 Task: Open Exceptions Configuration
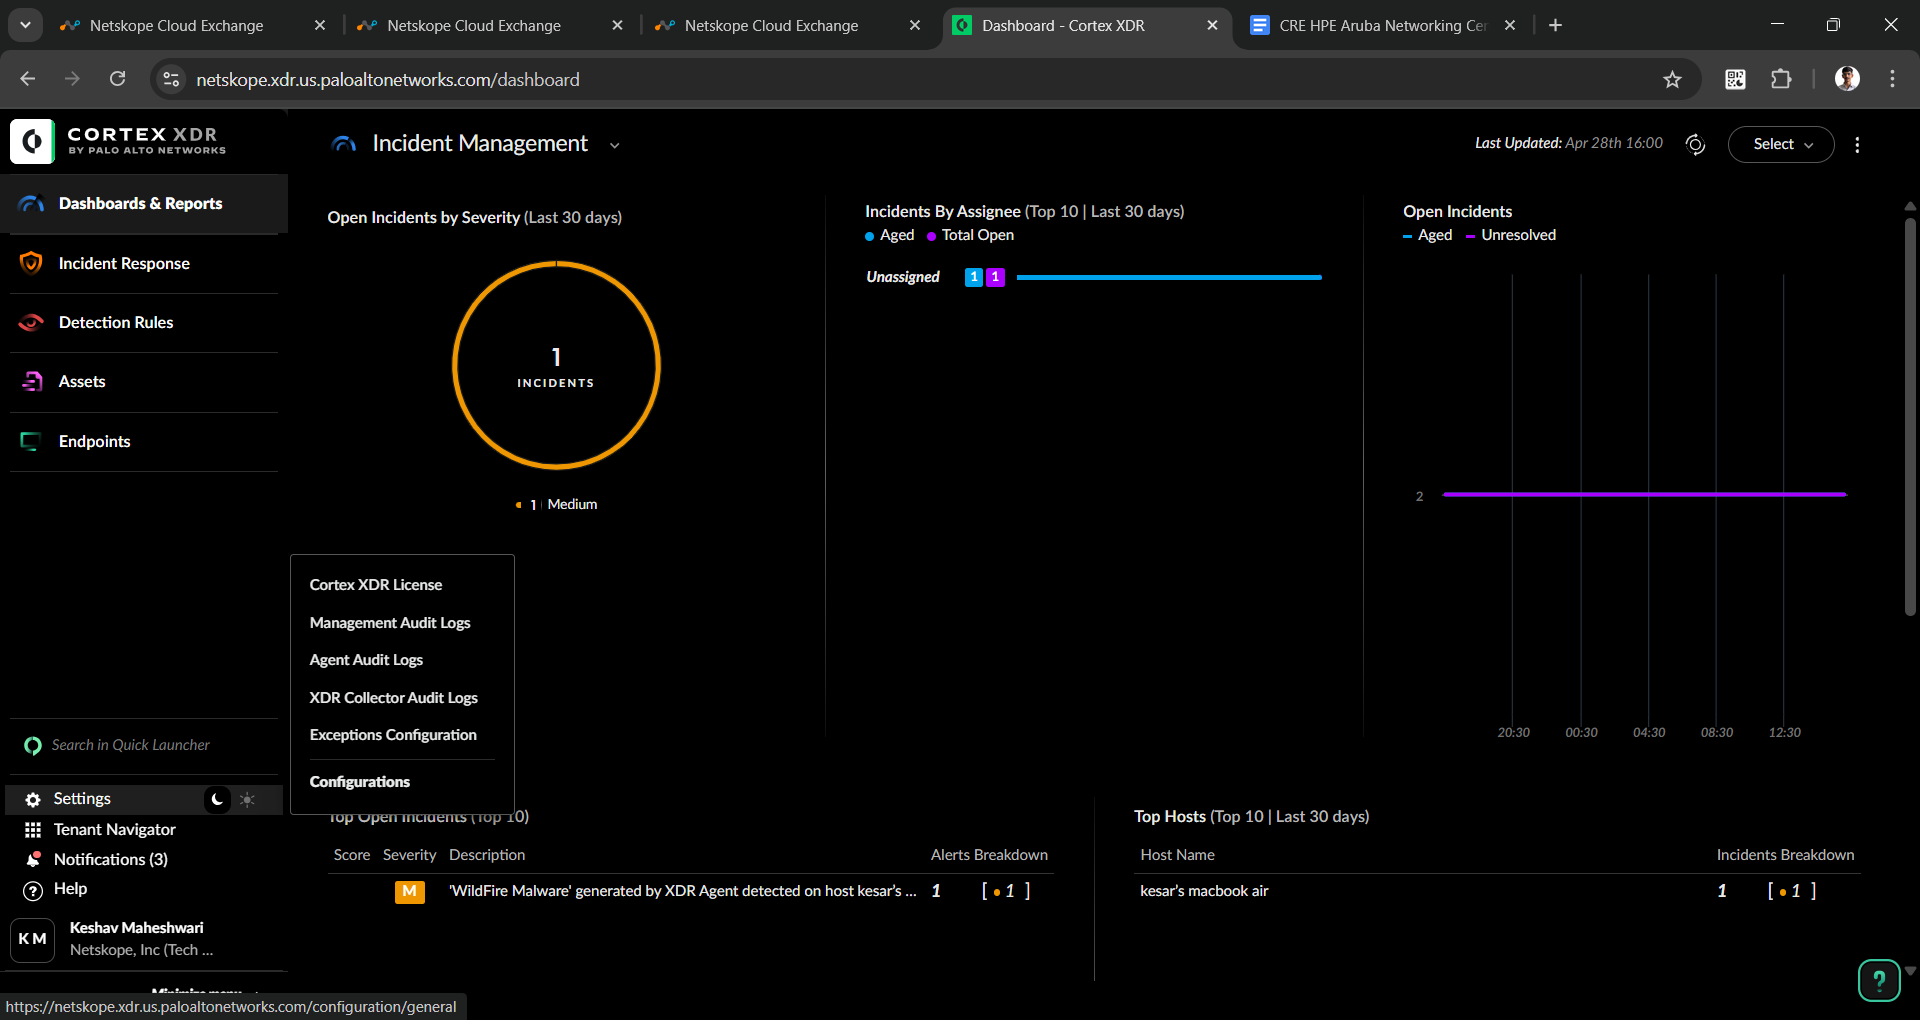click(393, 735)
